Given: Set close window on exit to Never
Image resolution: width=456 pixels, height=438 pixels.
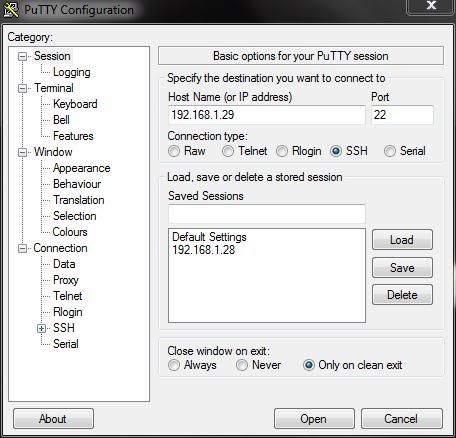Looking at the screenshot, I should tap(242, 365).
